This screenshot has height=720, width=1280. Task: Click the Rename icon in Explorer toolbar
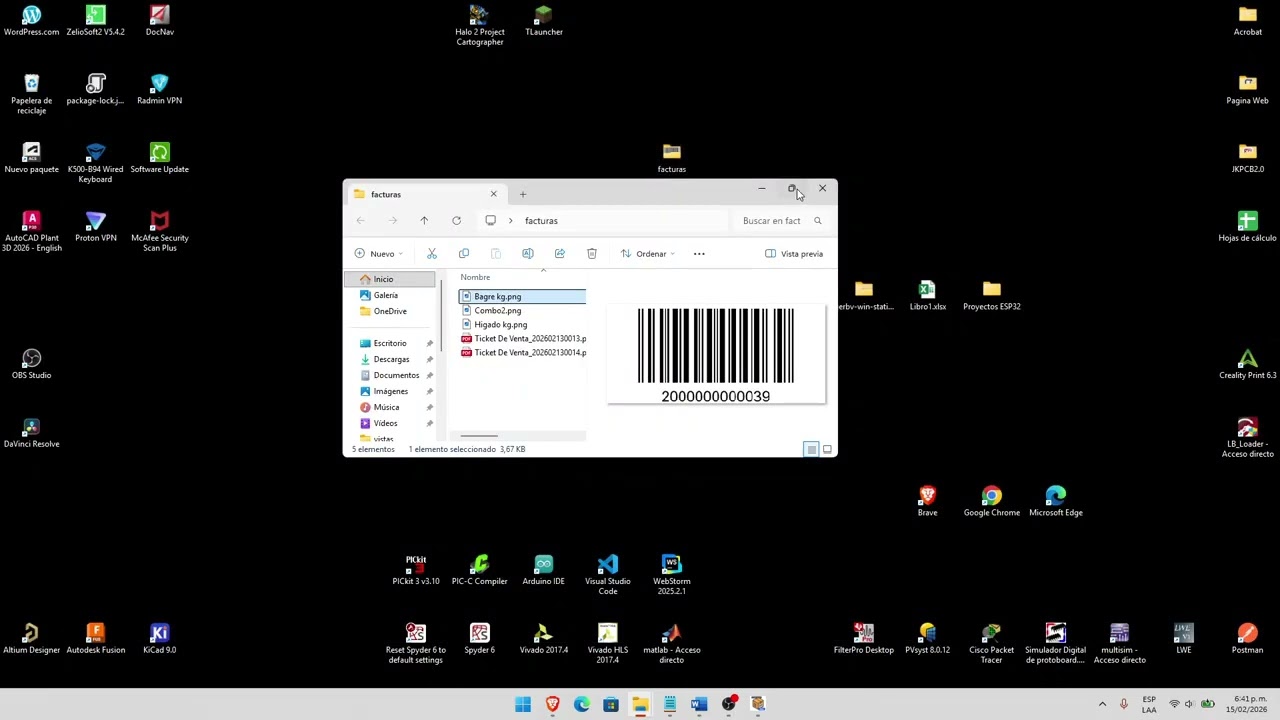pyautogui.click(x=528, y=254)
